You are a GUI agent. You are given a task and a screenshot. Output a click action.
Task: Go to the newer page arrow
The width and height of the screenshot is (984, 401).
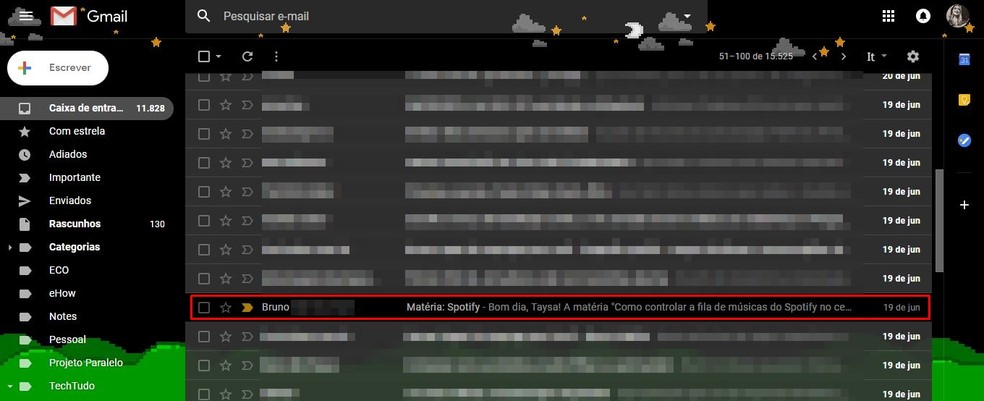tap(815, 56)
